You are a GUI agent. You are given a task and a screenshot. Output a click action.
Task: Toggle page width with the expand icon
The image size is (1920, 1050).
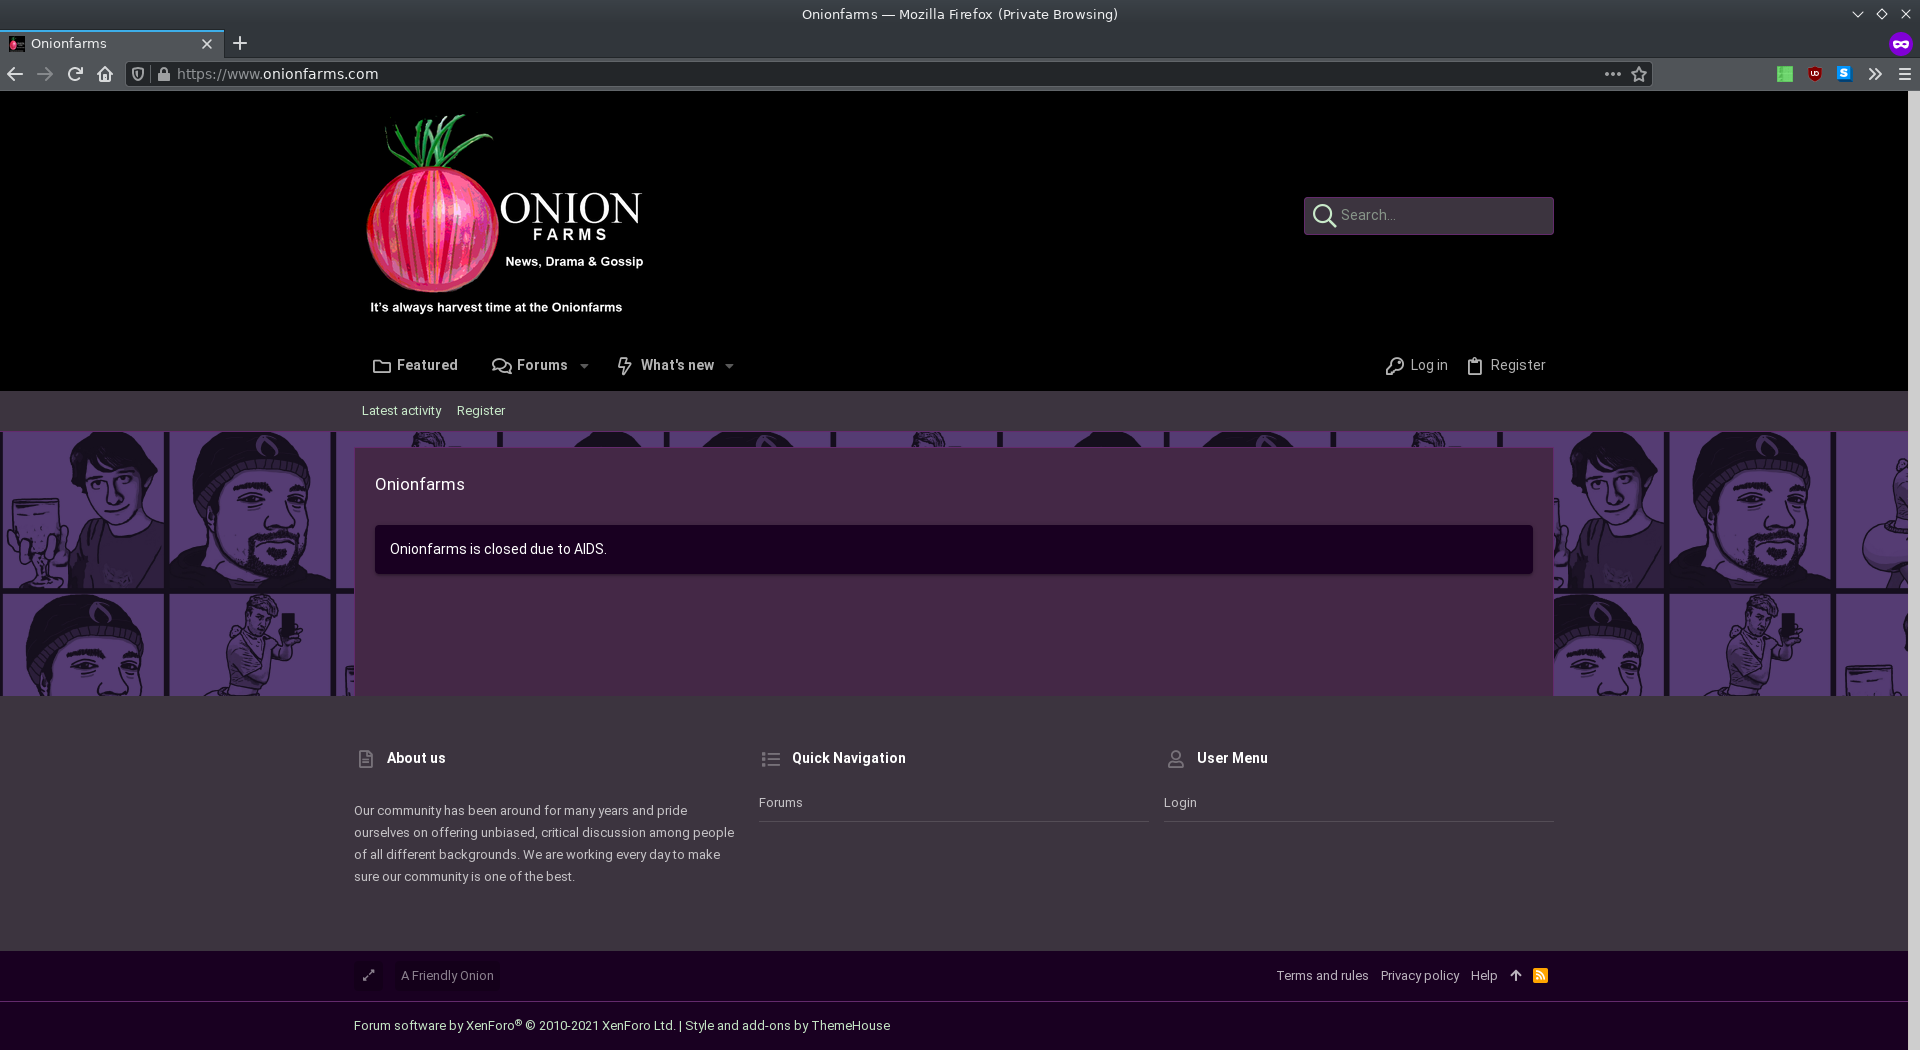(369, 976)
